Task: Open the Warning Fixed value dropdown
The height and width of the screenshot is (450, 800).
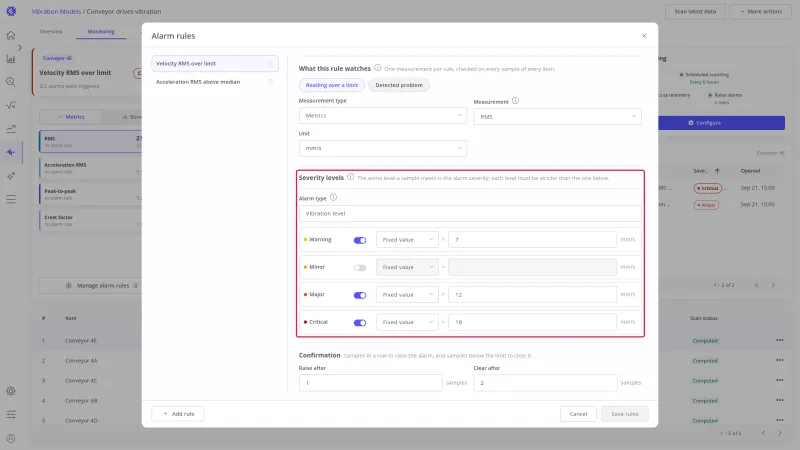Action: pos(407,240)
